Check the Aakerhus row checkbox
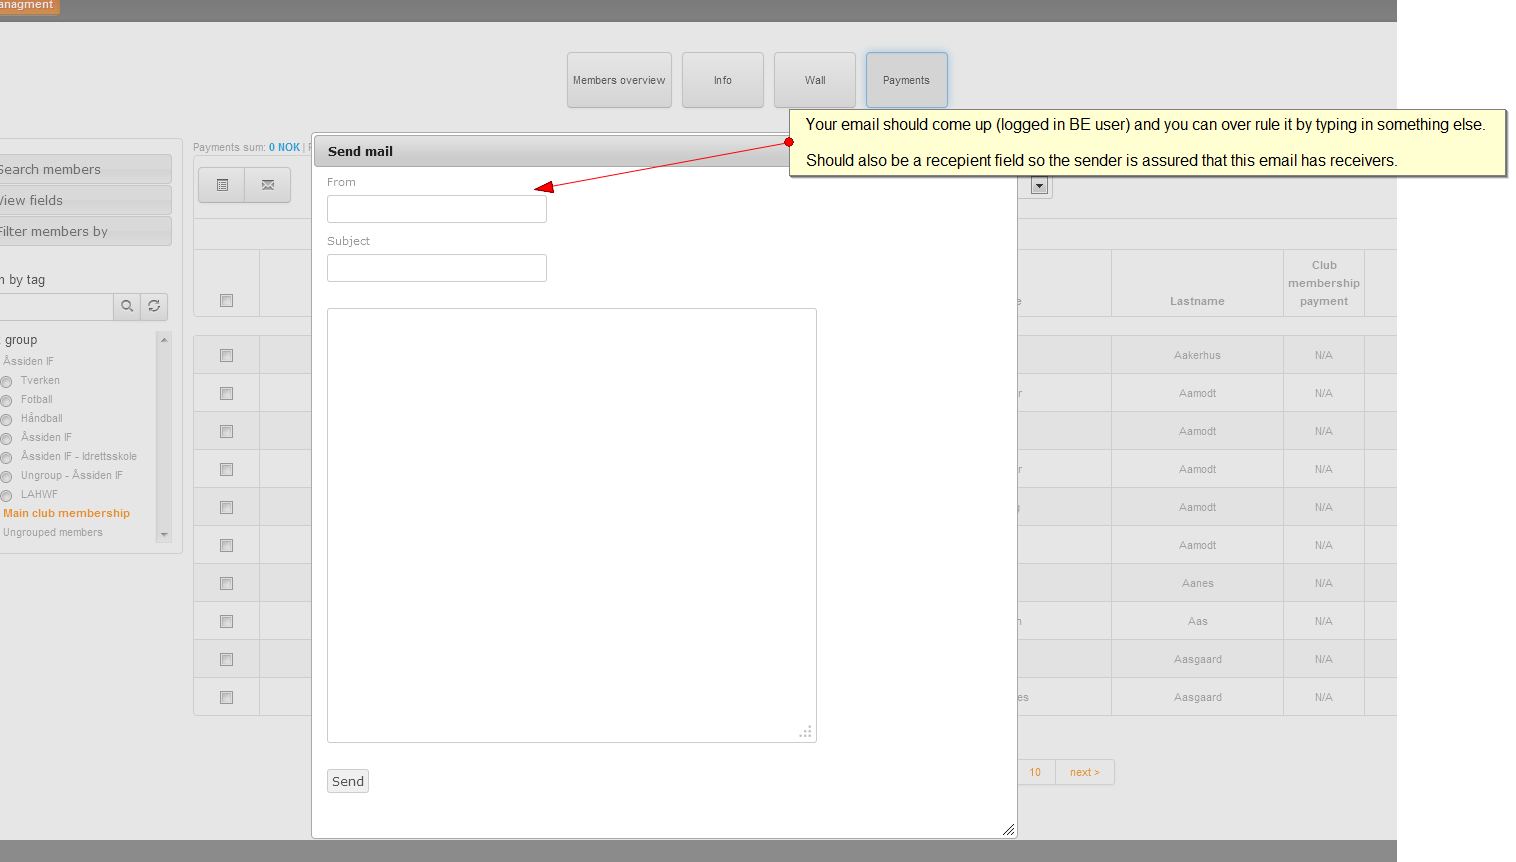 point(226,356)
